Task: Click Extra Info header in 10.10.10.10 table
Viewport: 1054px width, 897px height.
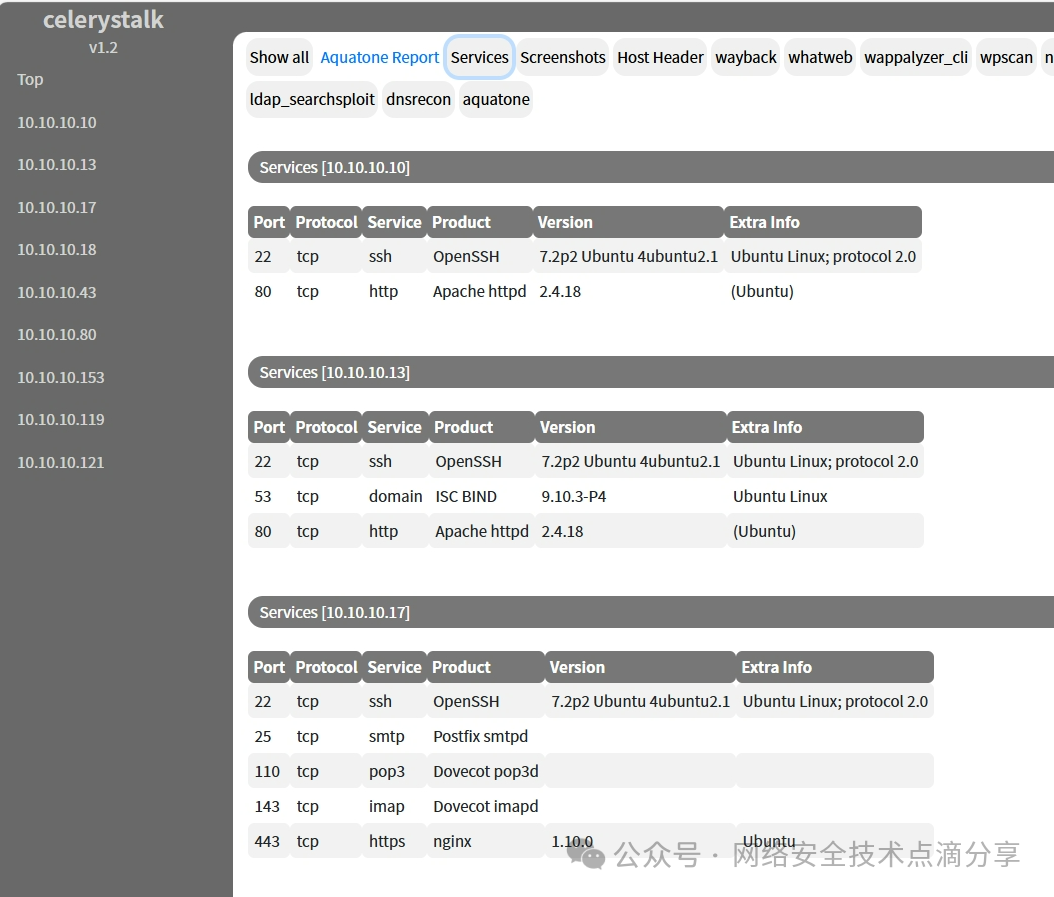Action: pos(822,223)
